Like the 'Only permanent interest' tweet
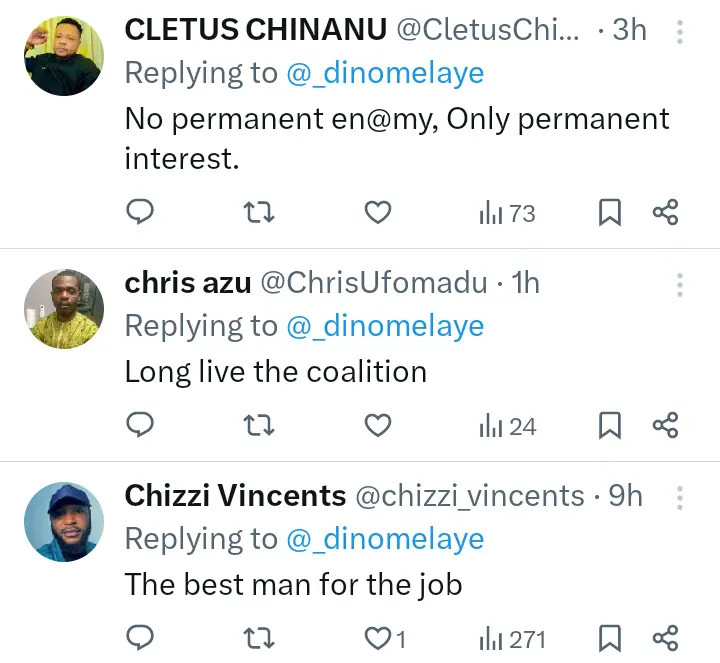This screenshot has height=663, width=720. (x=377, y=212)
